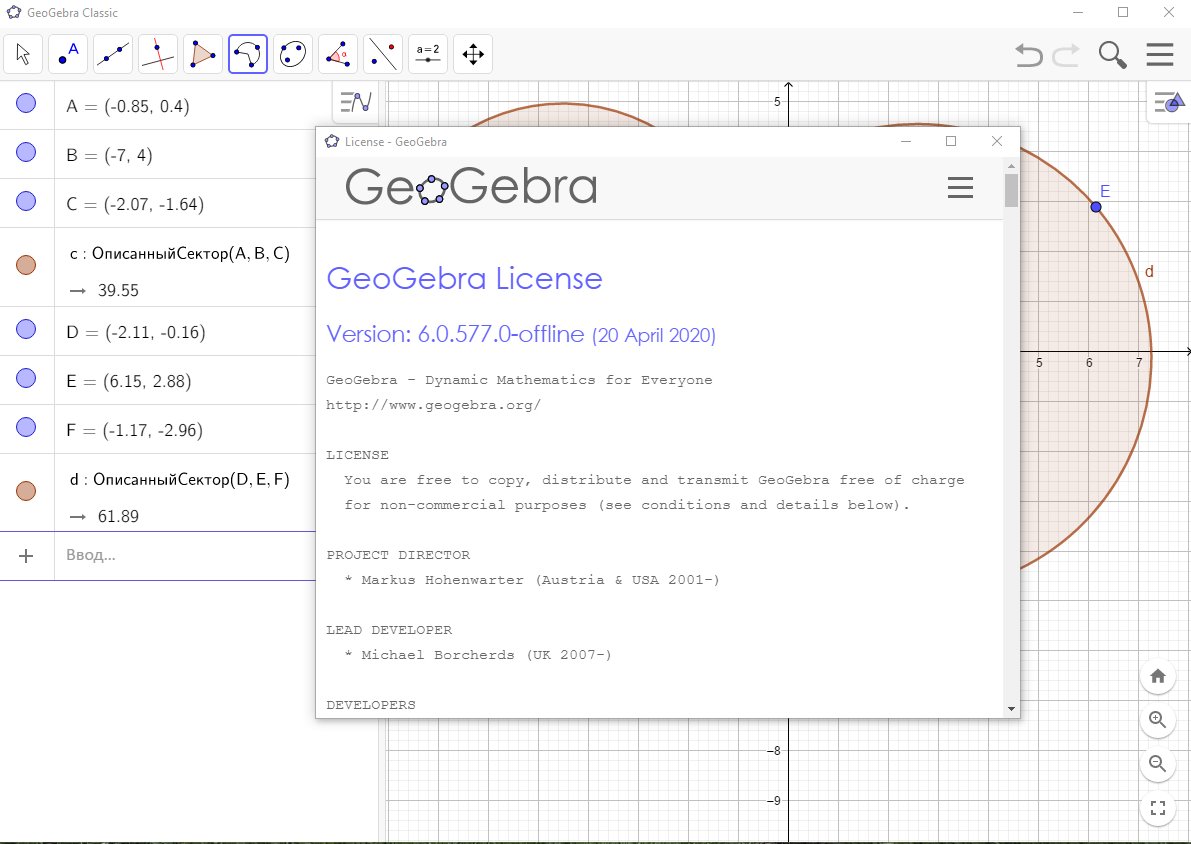Activate the Move Graphics View tool

coord(473,54)
